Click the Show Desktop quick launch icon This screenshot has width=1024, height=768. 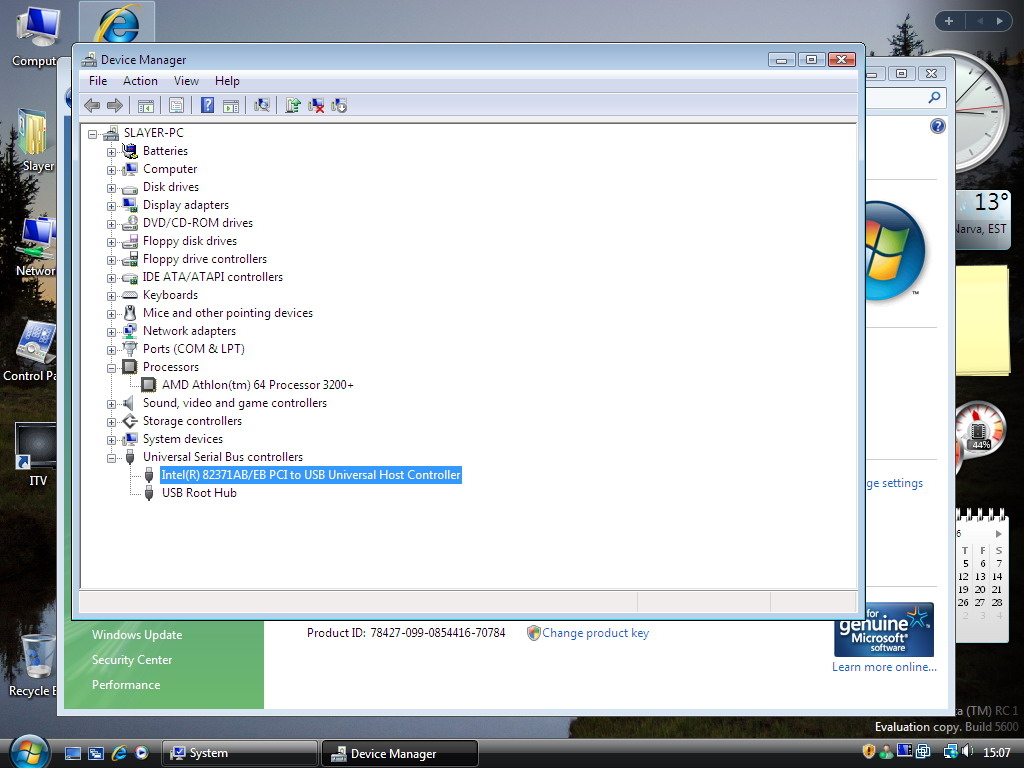[73, 753]
